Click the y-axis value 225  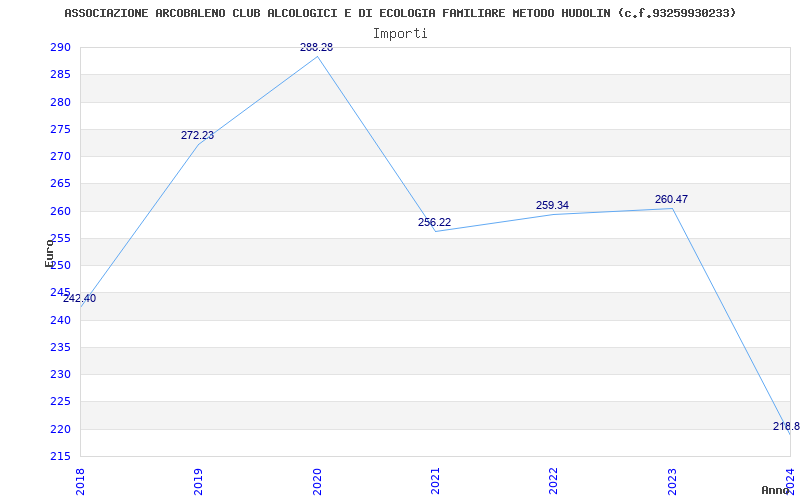coord(60,402)
